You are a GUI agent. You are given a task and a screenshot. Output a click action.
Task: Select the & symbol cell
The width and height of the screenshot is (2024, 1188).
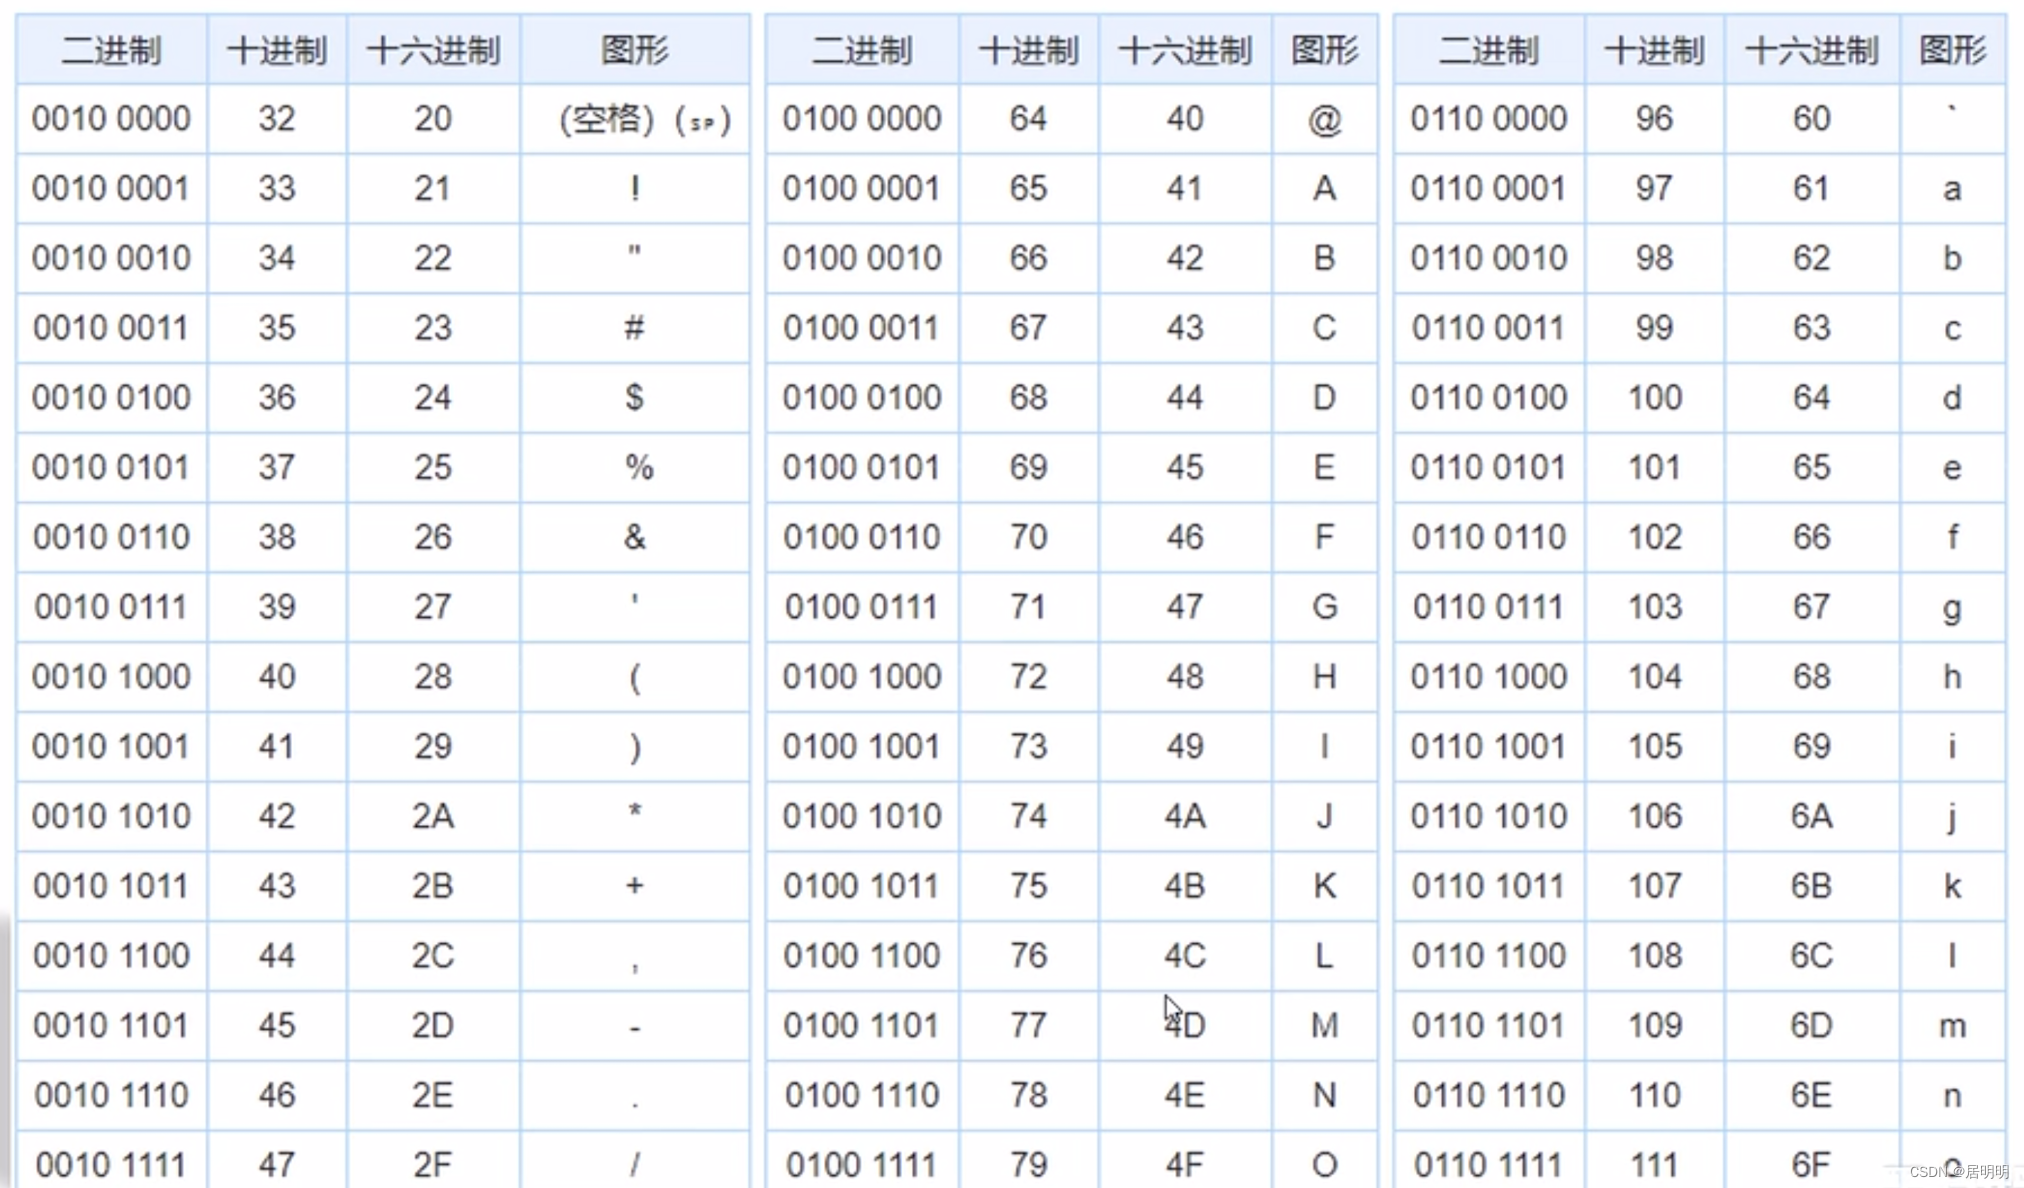click(x=634, y=537)
